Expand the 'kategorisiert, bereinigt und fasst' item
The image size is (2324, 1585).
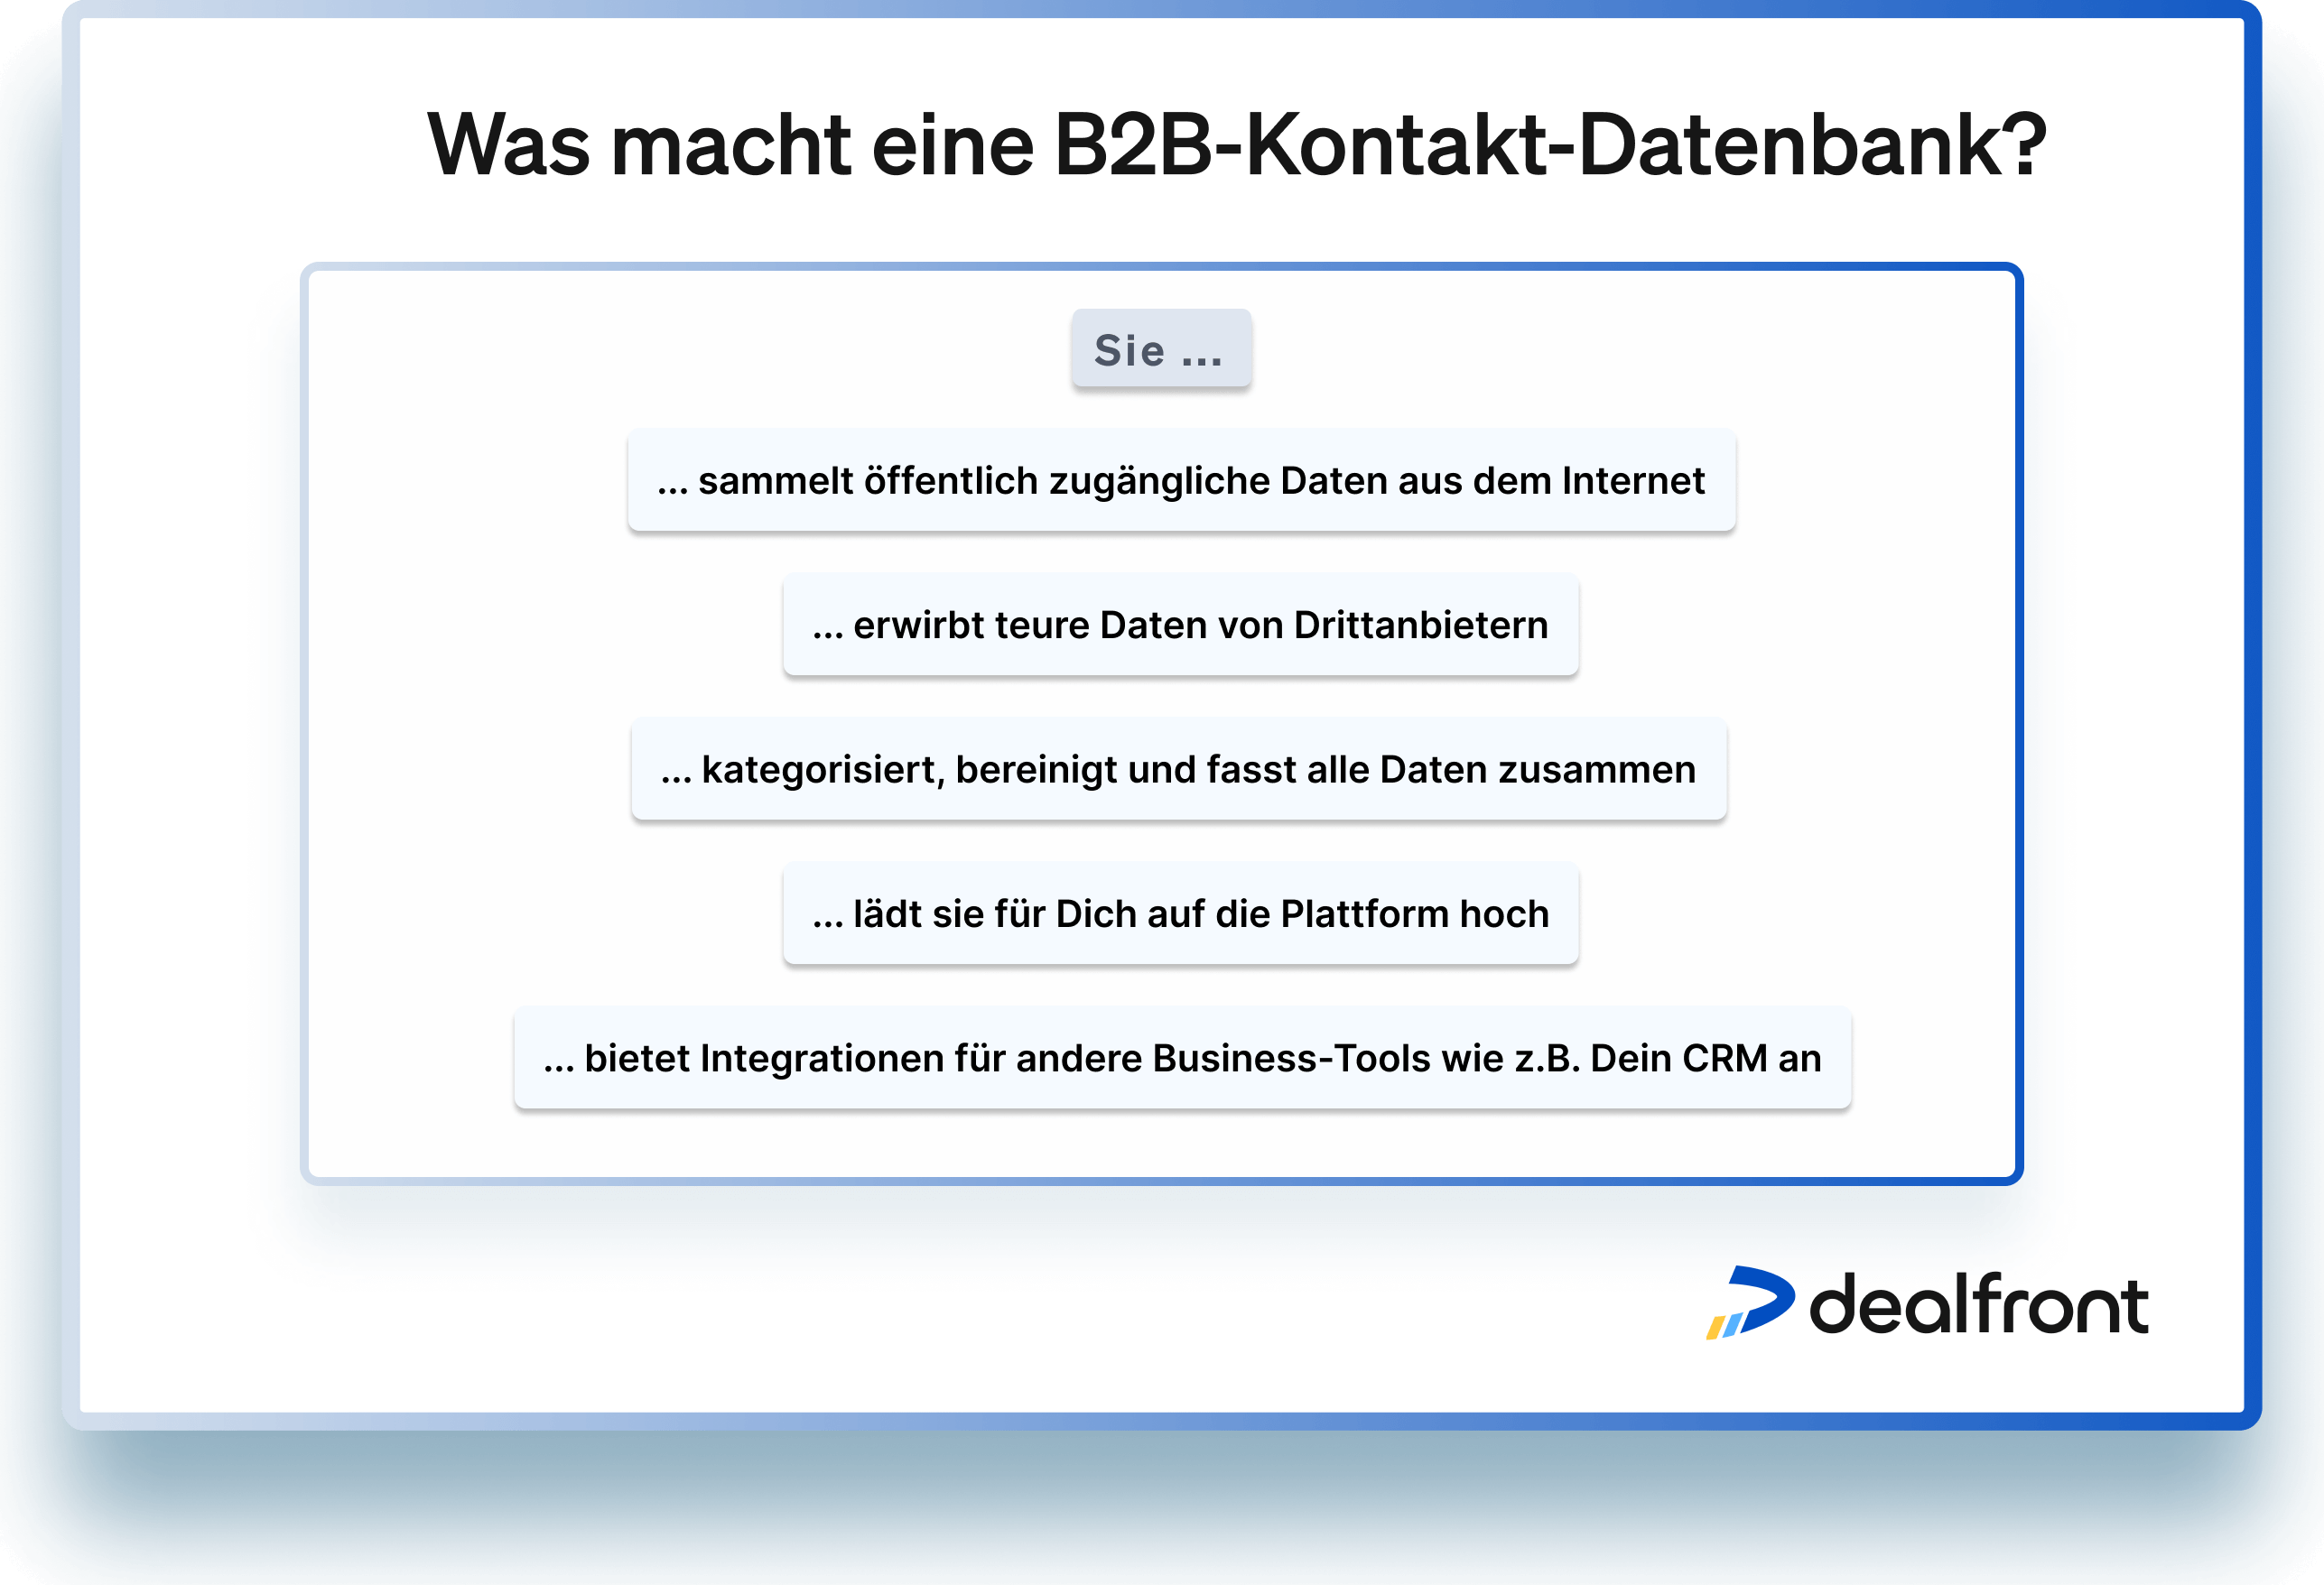(x=1178, y=769)
